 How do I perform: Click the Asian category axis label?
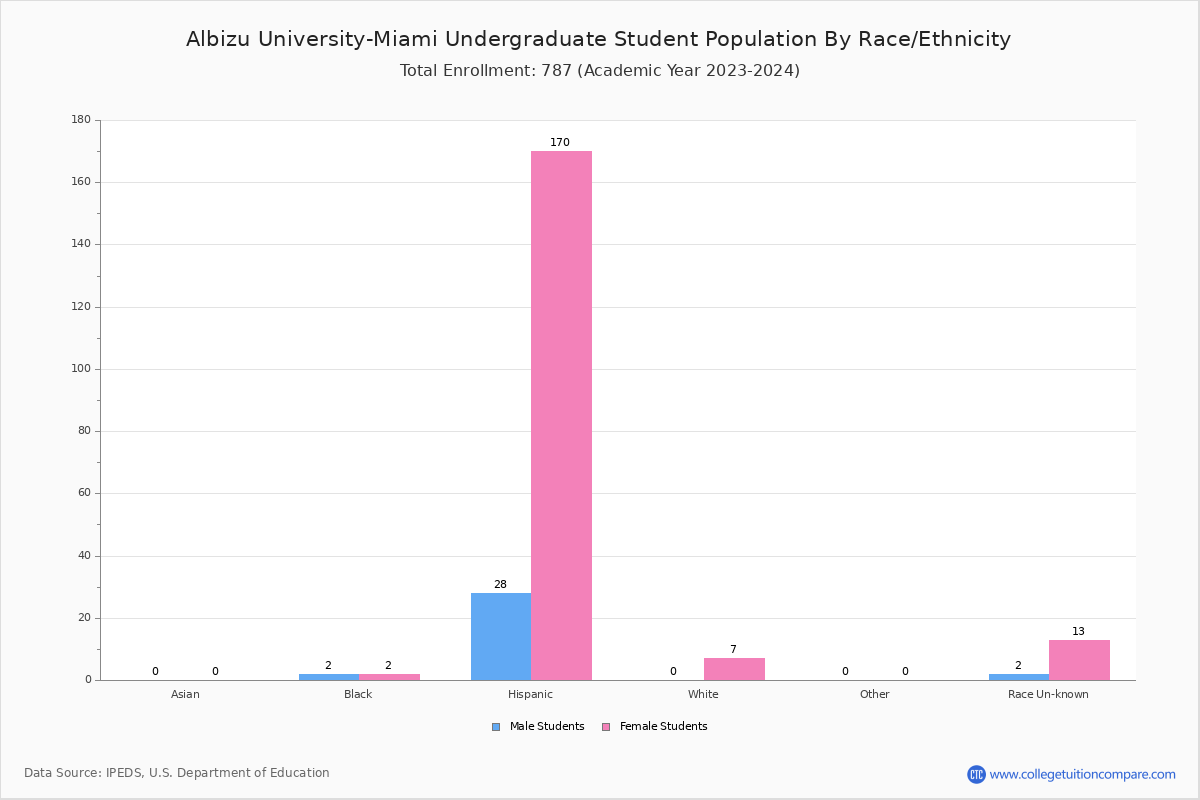click(x=185, y=694)
